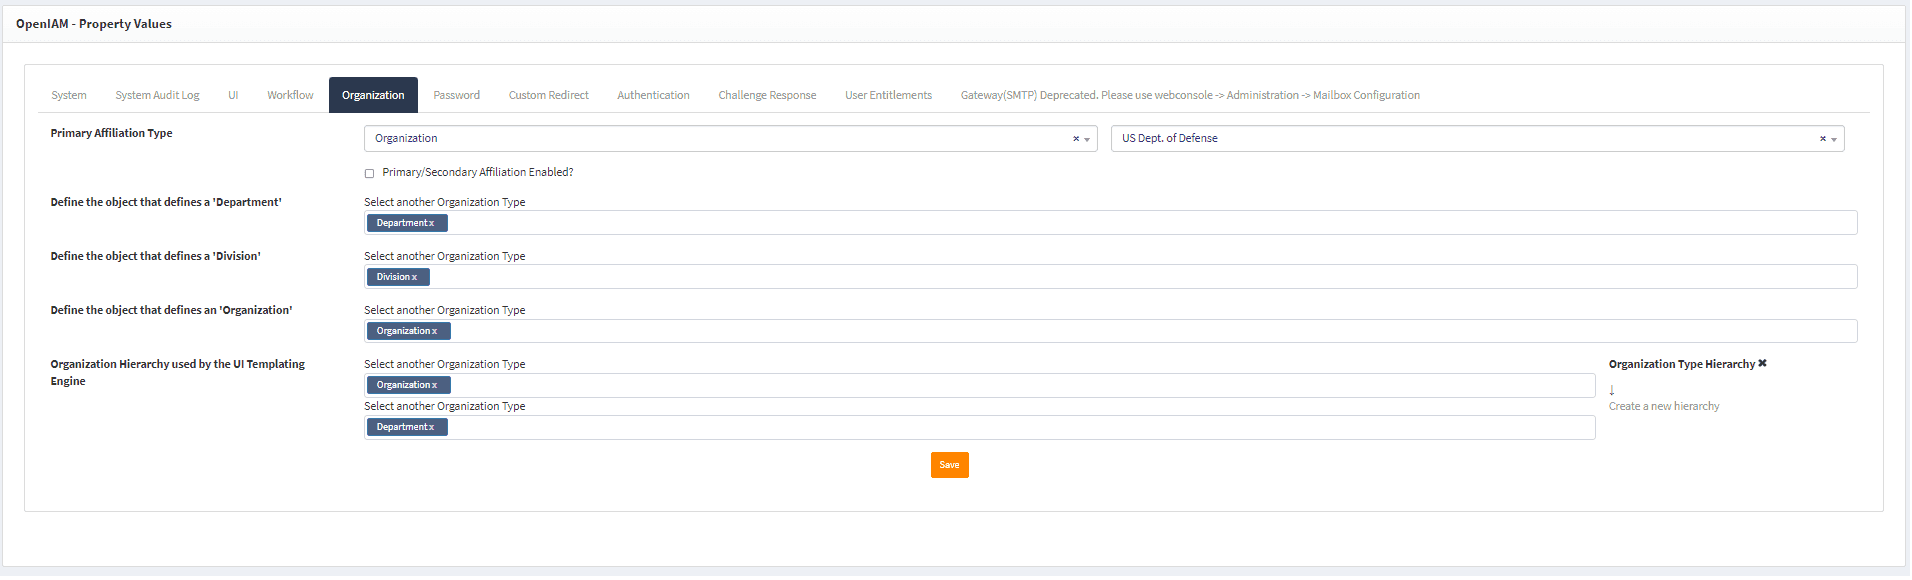Screen dimensions: 1912x580
Task: Click the hierarchy down arrow icon
Action: pos(1612,390)
